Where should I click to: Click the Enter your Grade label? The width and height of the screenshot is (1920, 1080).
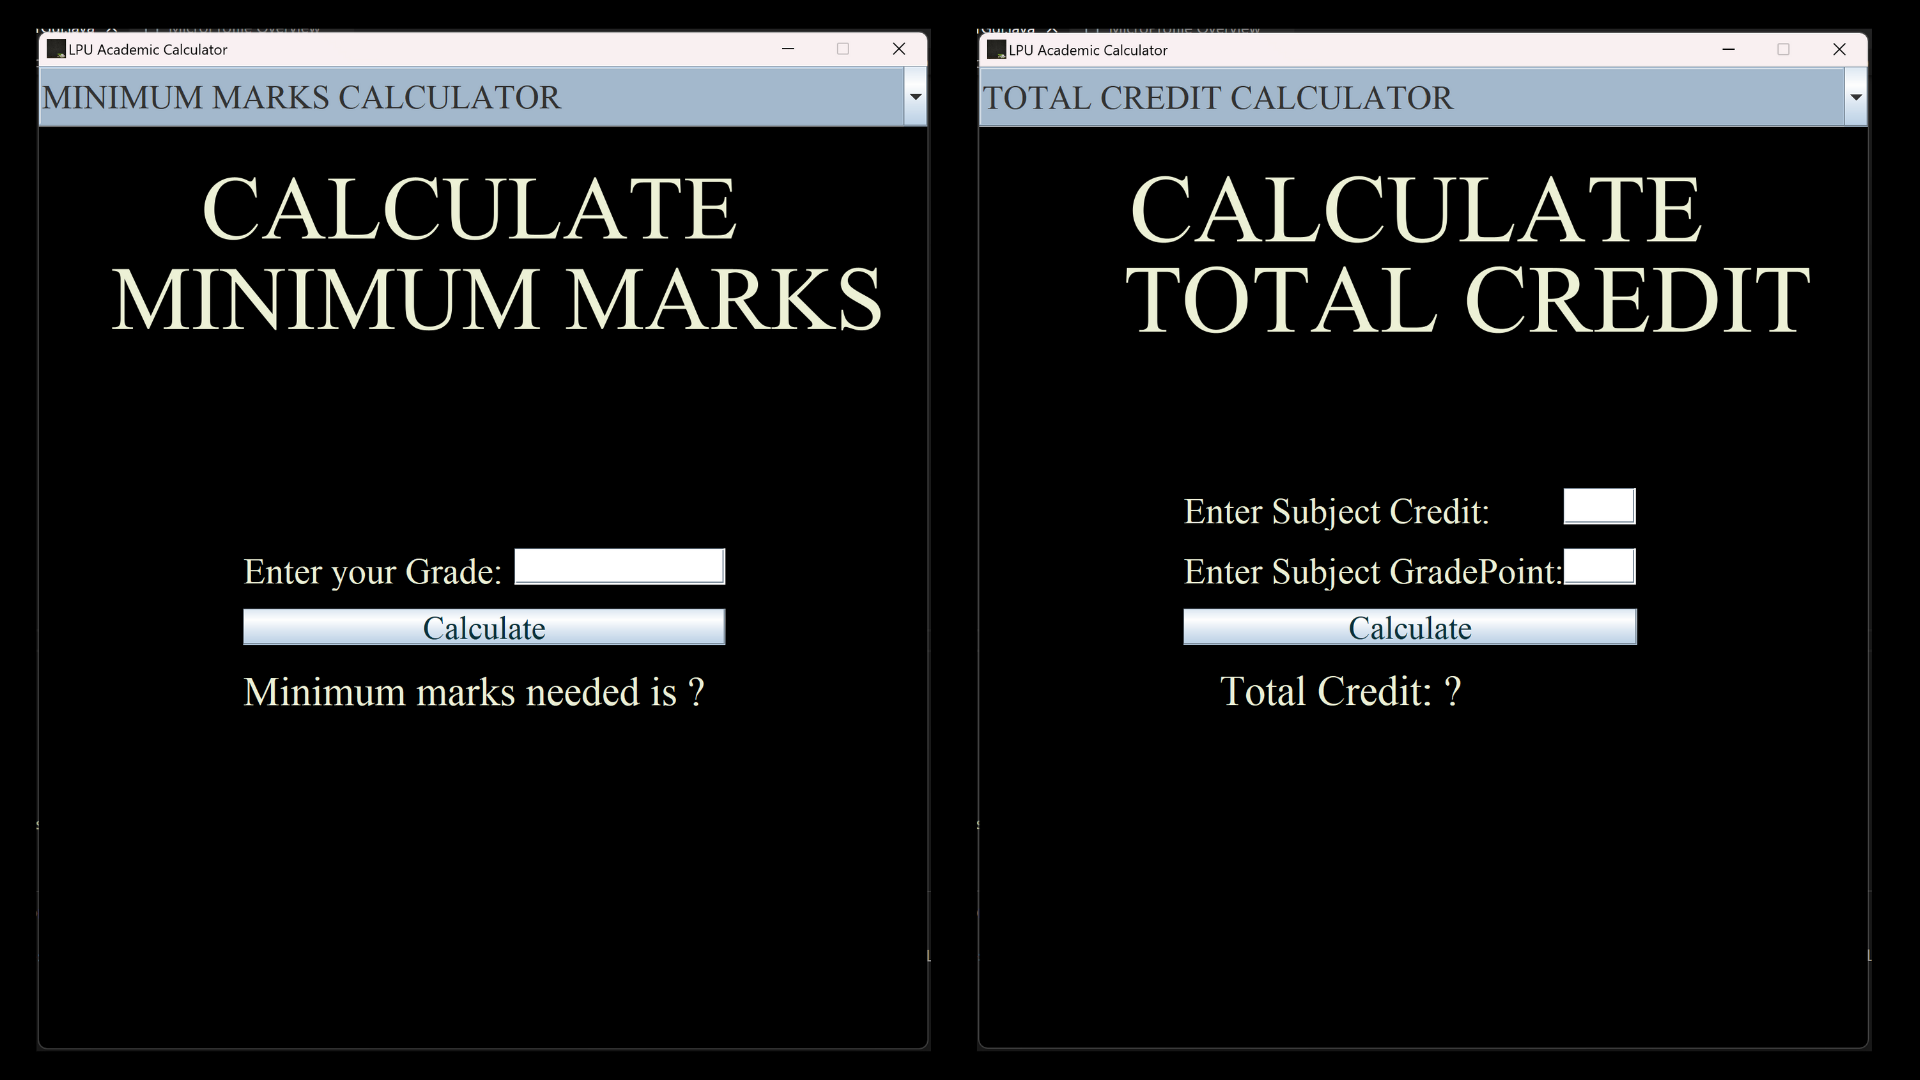coord(372,571)
